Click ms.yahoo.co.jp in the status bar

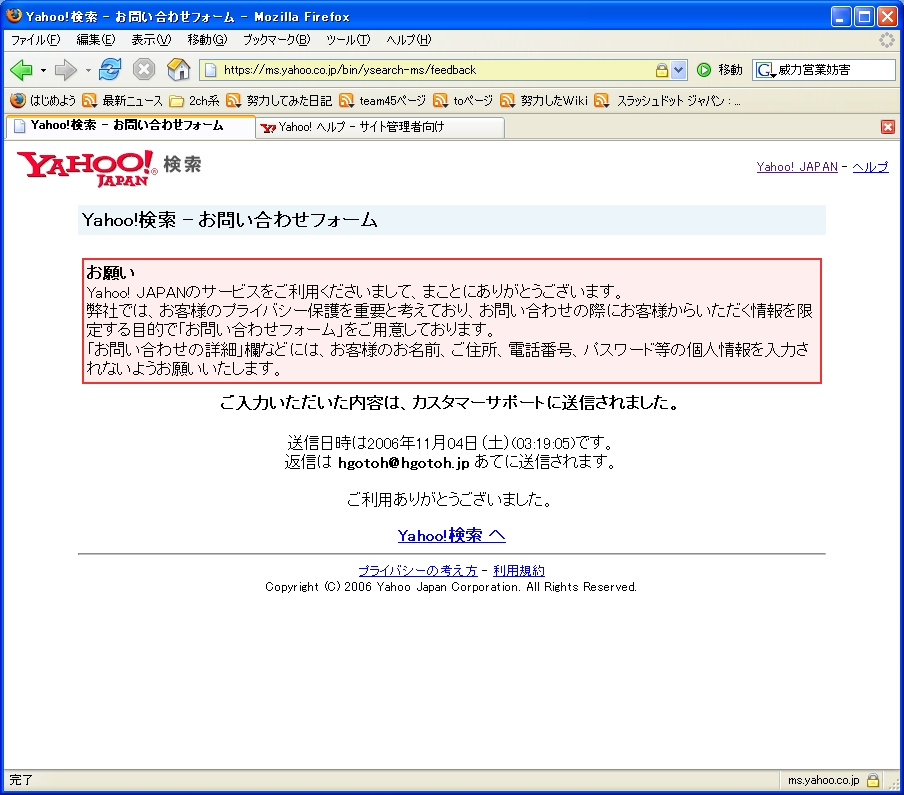pos(823,780)
